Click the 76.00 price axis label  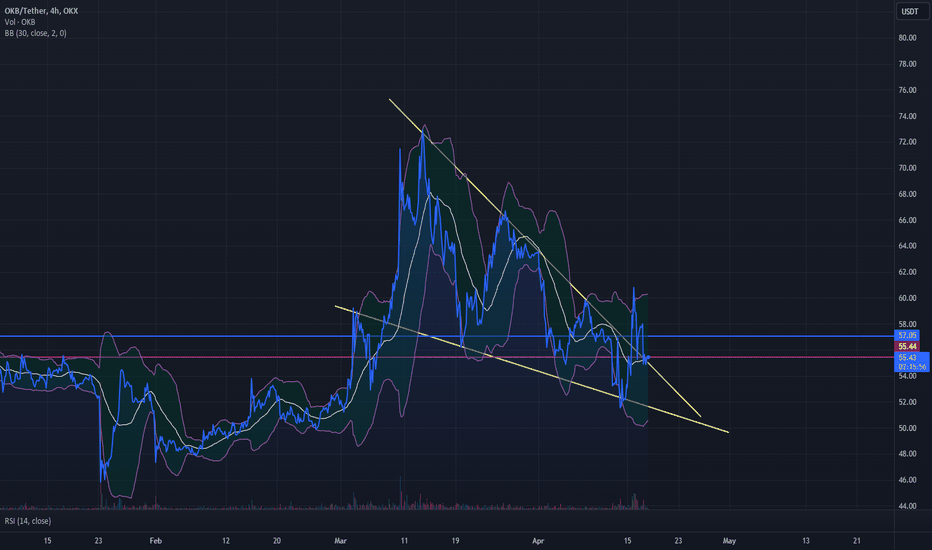pyautogui.click(x=907, y=90)
